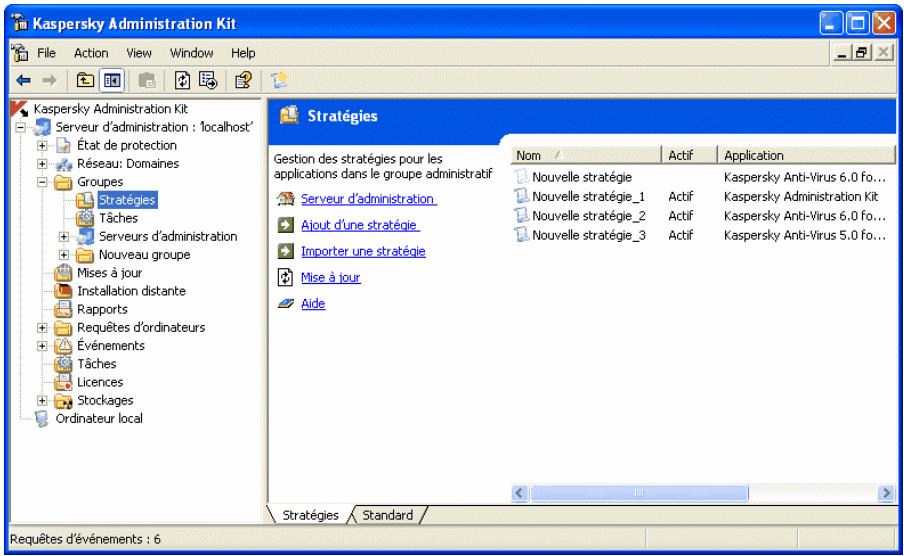Open the Help menu
This screenshot has width=904, height=556.
tap(243, 53)
